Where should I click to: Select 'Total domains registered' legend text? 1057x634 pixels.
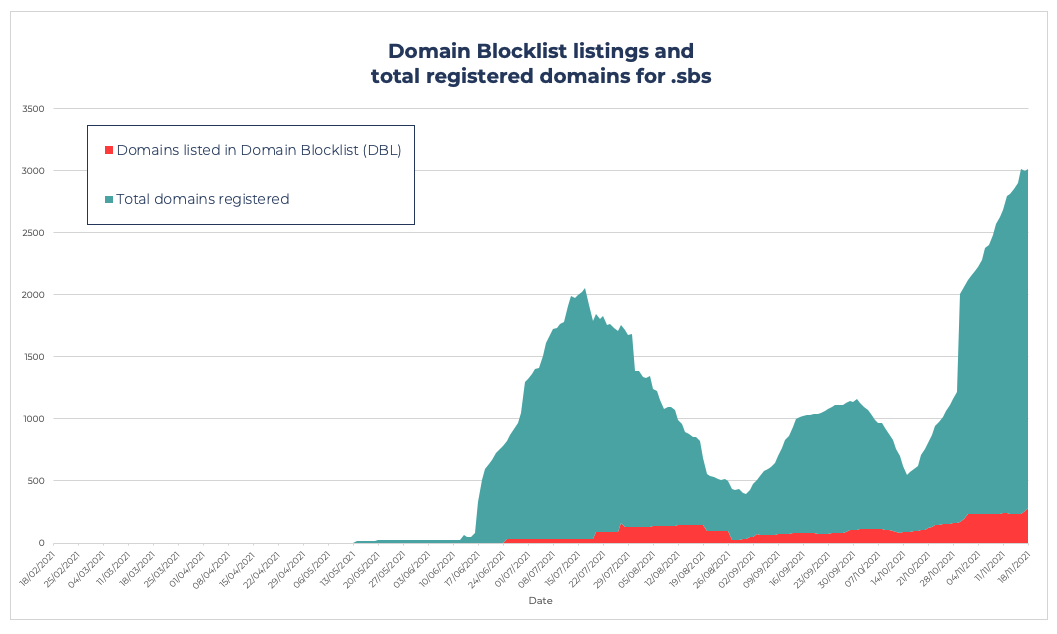tap(203, 199)
